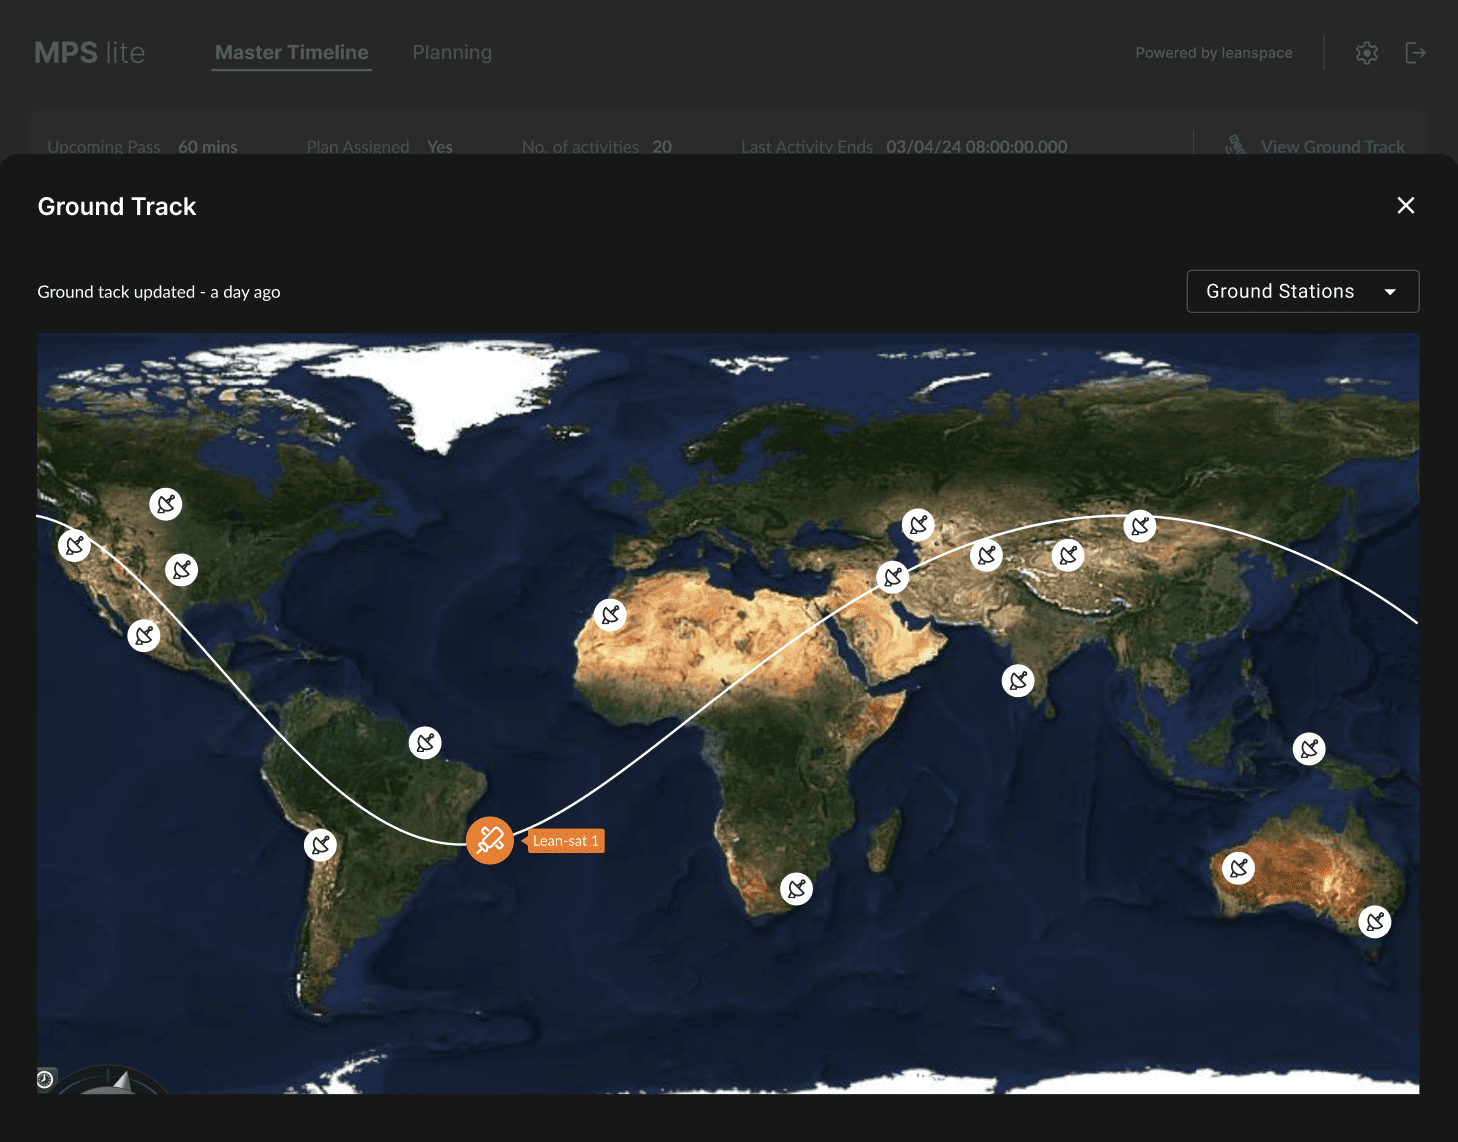The image size is (1458, 1142).
Task: Close the Ground Track dialog
Action: click(x=1406, y=205)
